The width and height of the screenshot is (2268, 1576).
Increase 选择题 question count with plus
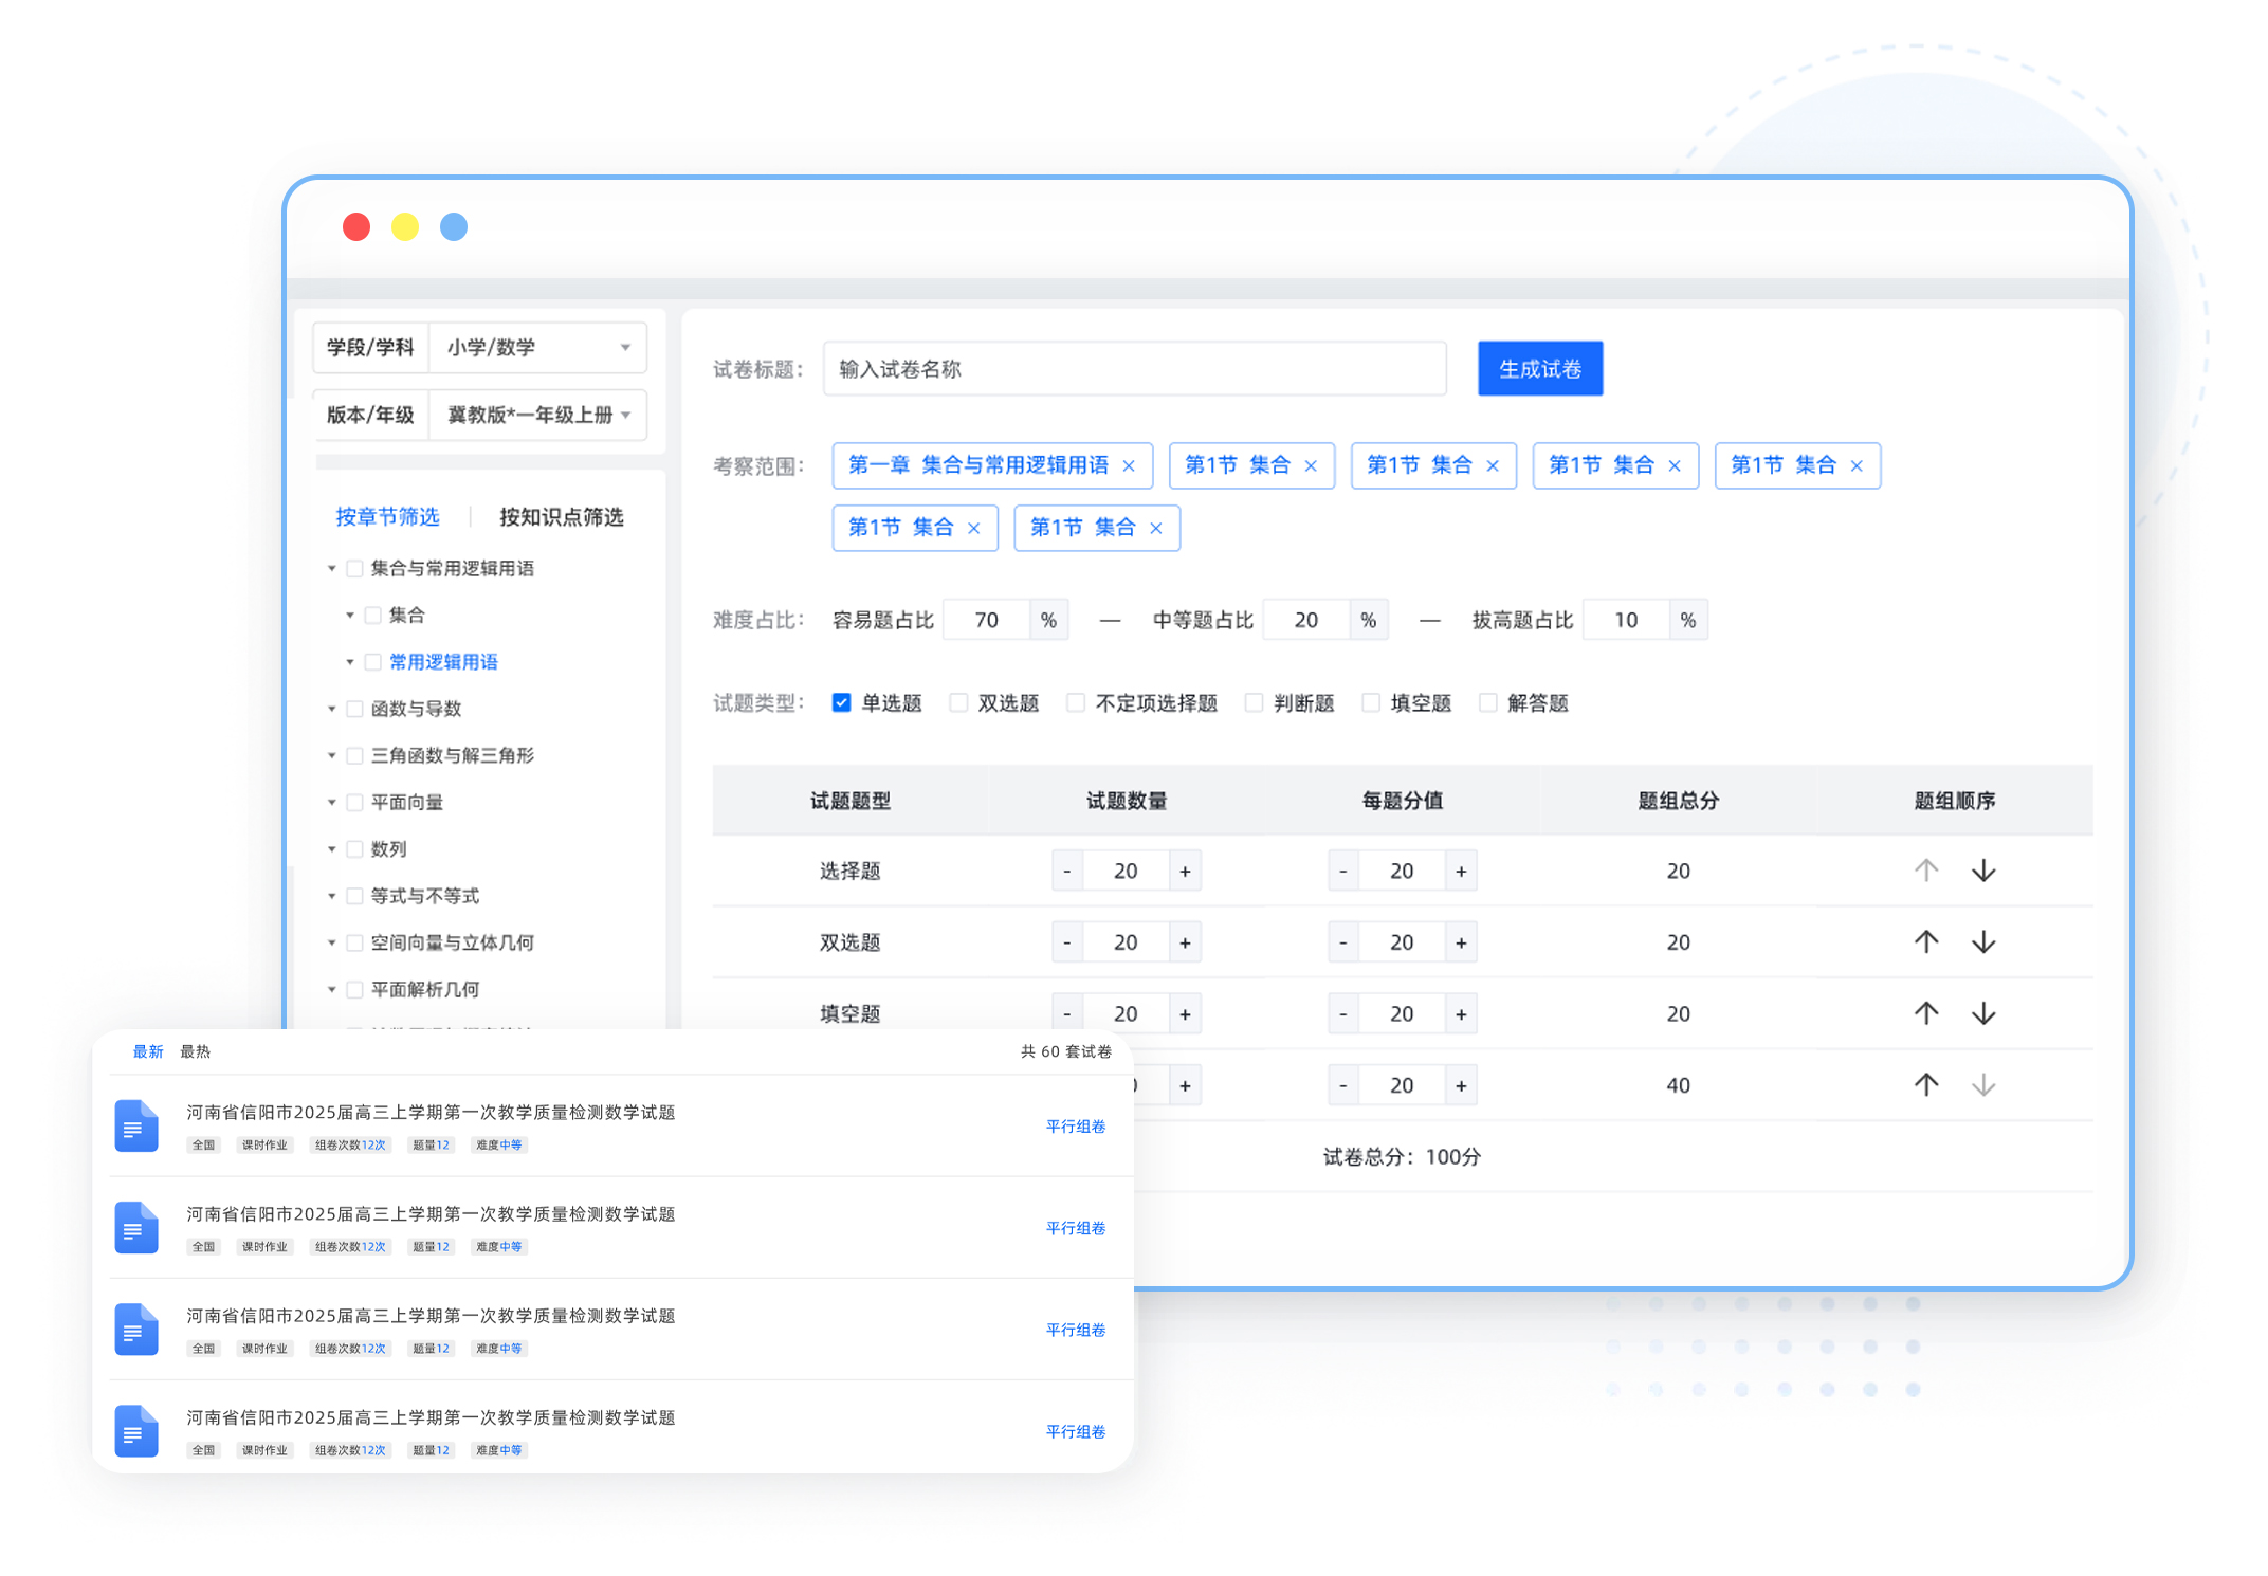(x=1185, y=871)
